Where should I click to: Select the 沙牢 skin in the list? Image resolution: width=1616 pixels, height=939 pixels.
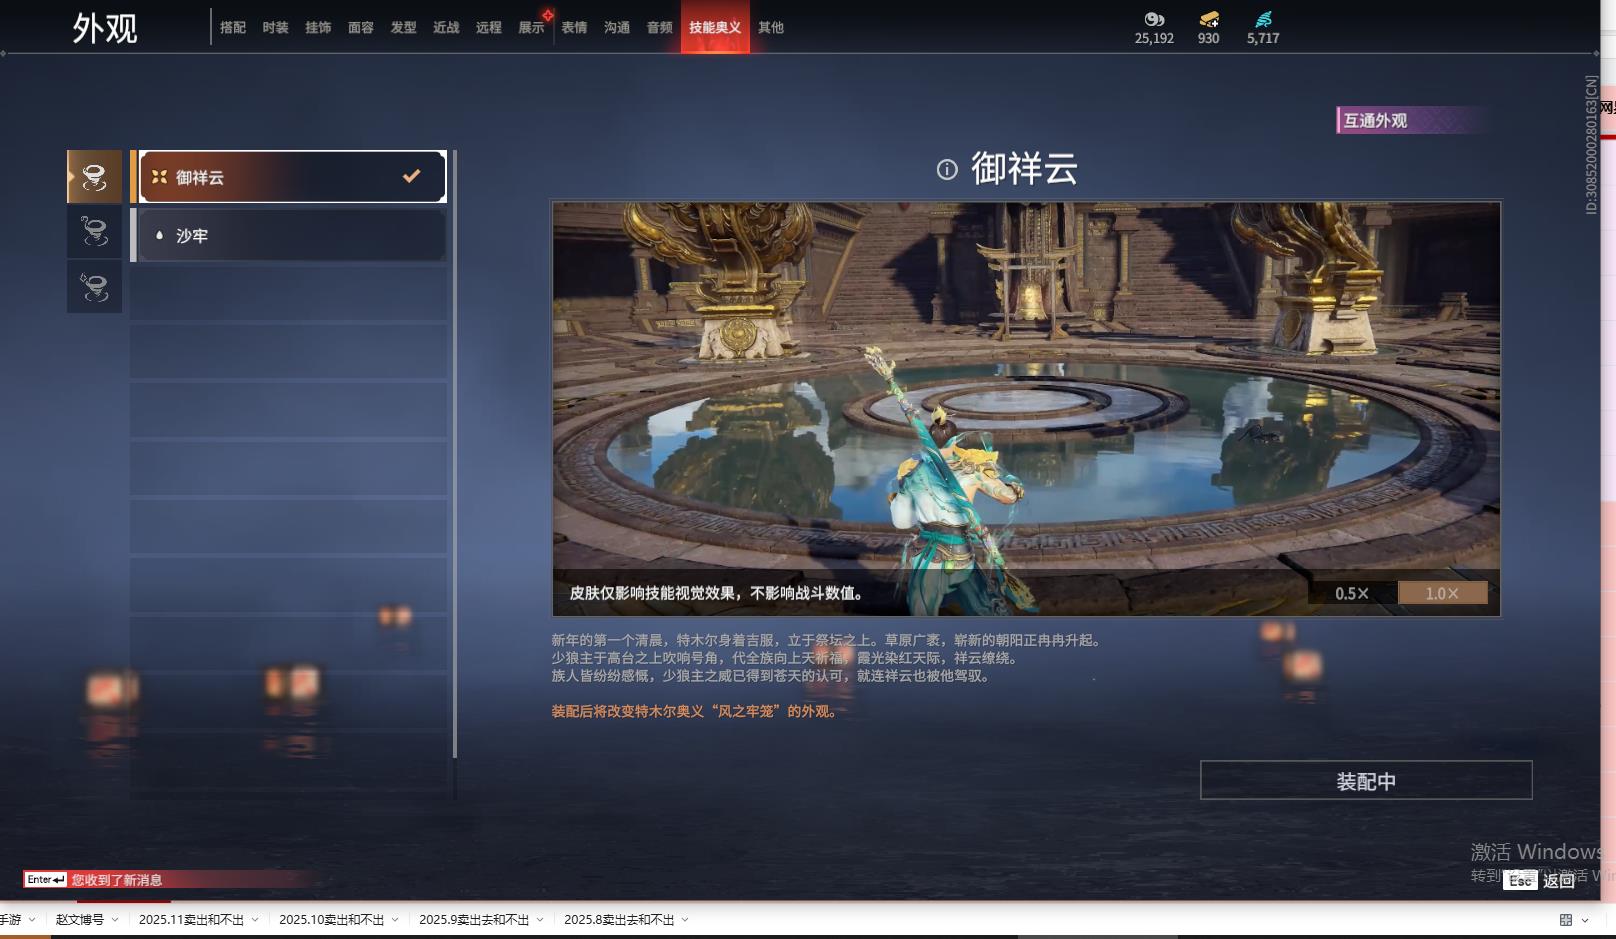point(290,236)
